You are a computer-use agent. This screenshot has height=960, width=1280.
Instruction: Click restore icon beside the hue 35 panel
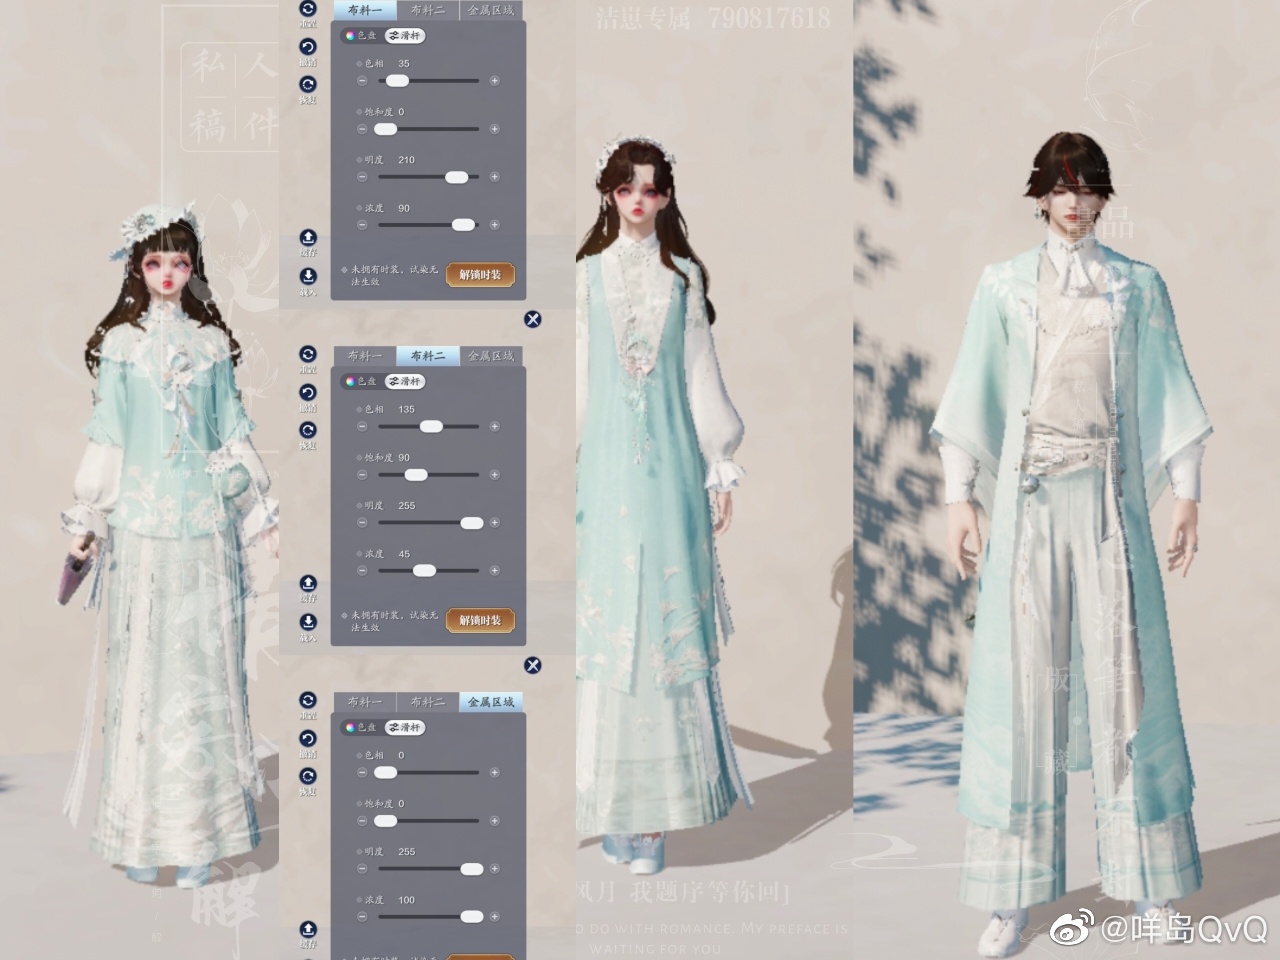(308, 85)
